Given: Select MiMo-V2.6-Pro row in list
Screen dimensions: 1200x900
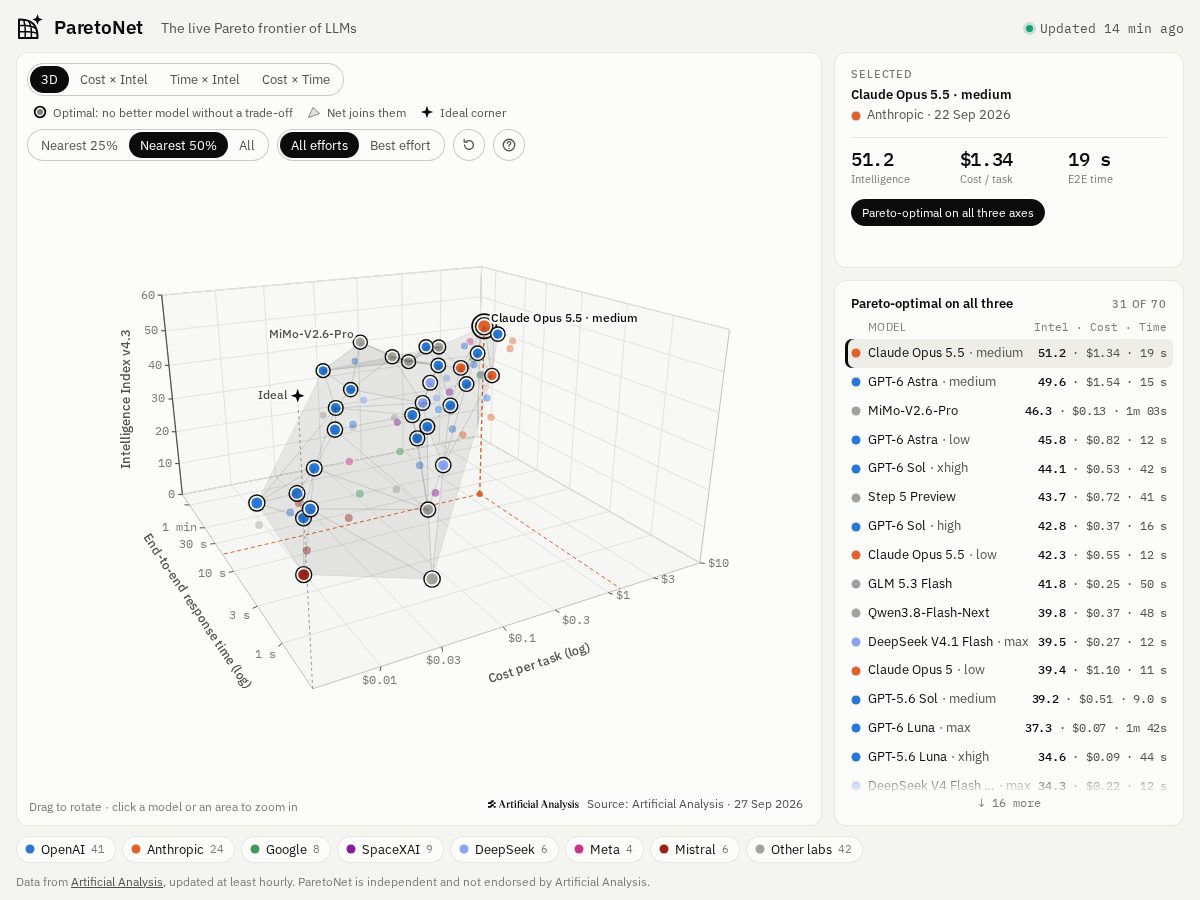Looking at the screenshot, I should coord(1009,411).
